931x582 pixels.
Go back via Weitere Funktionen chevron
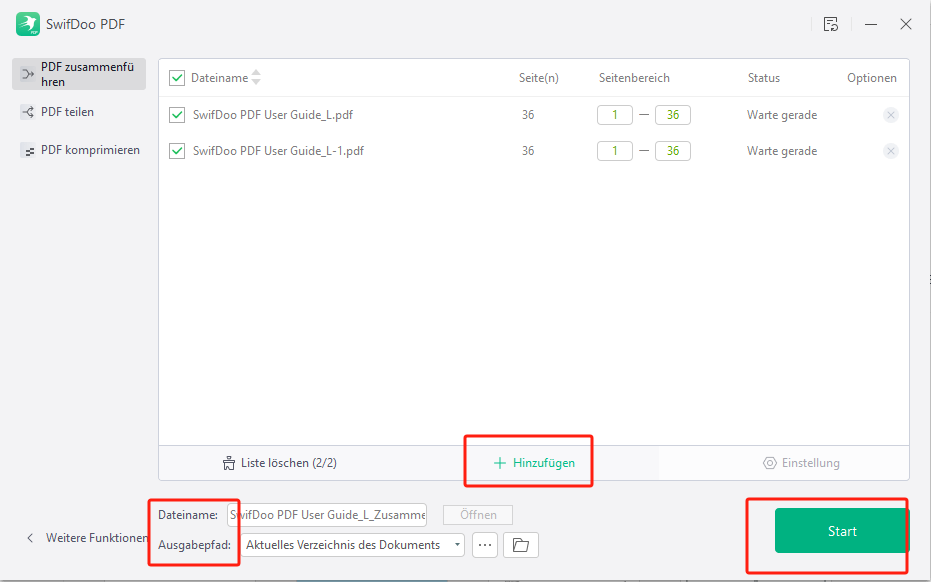pyautogui.click(x=30, y=538)
